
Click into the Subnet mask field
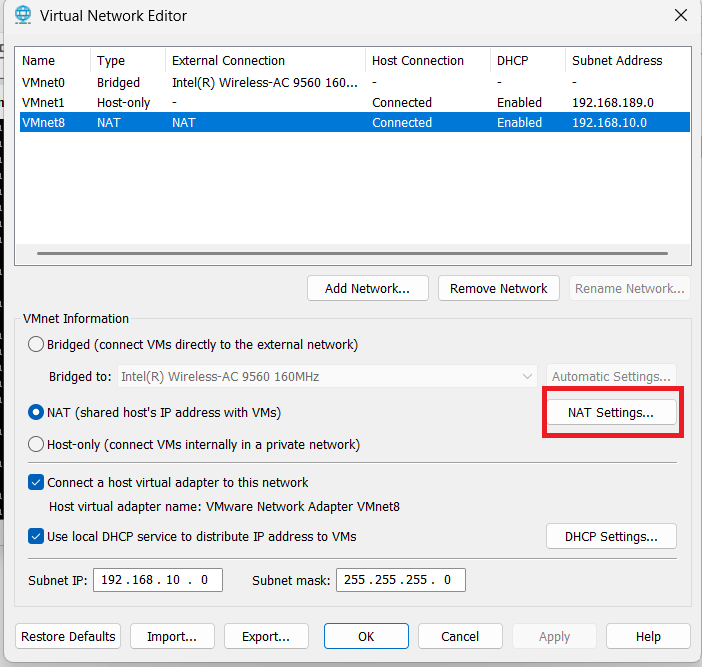click(400, 580)
